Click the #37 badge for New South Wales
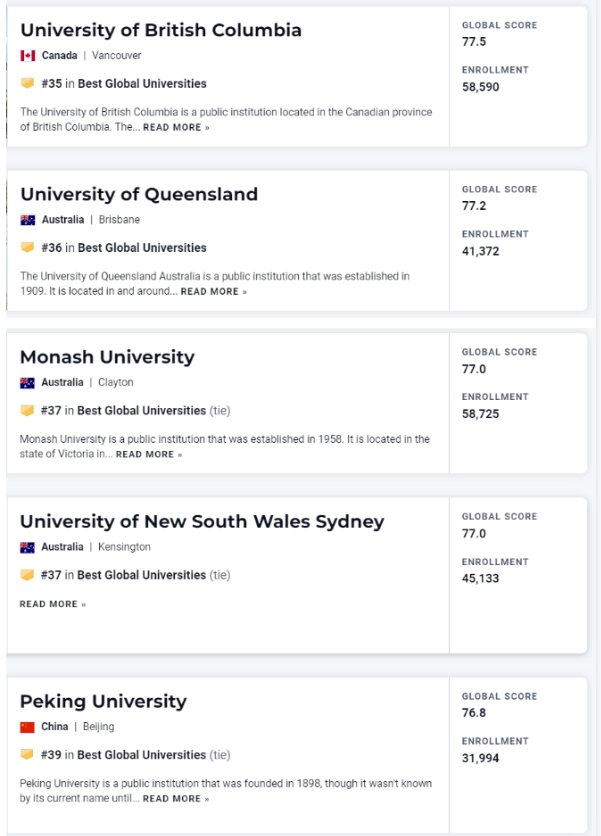Image resolution: width=601 pixels, height=836 pixels. 27,575
